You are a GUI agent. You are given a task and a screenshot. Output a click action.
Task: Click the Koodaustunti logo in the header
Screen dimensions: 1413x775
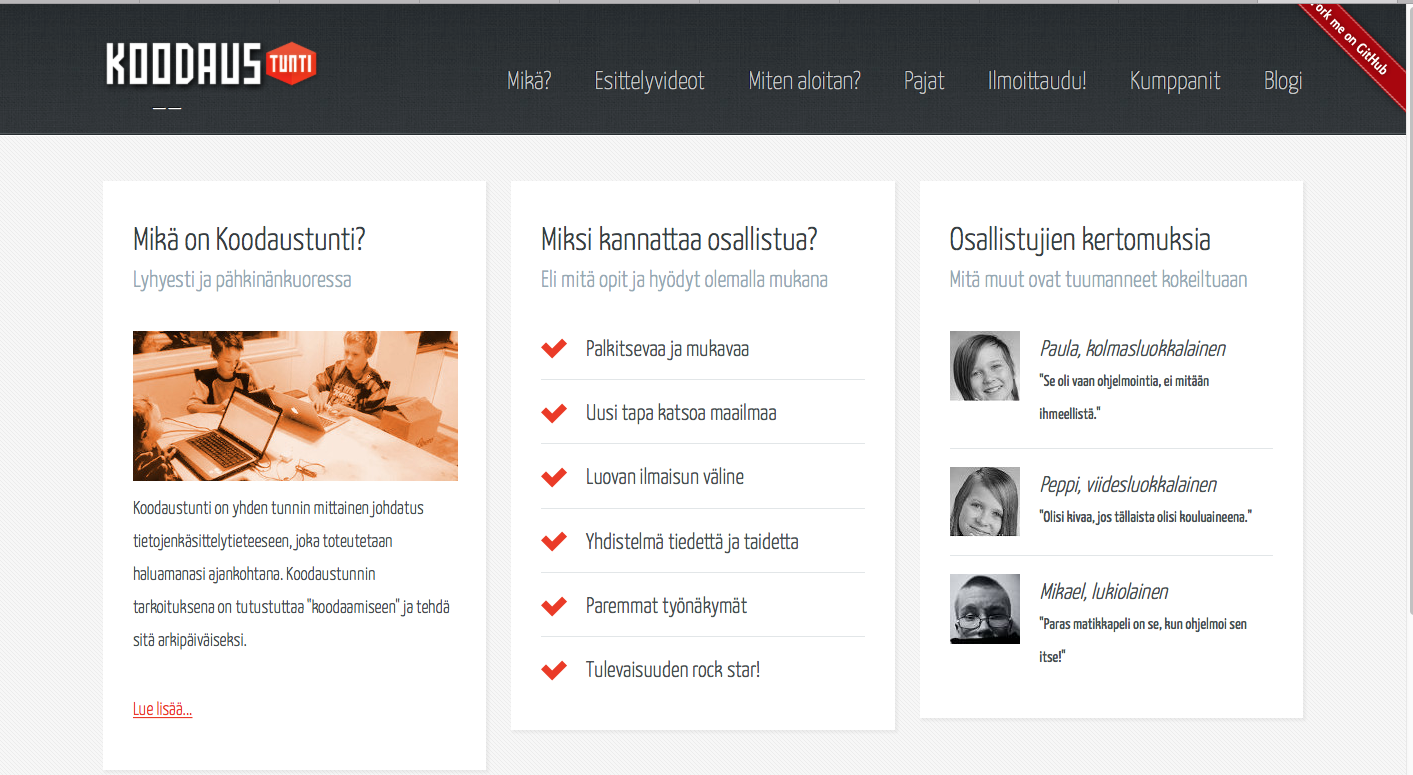211,65
